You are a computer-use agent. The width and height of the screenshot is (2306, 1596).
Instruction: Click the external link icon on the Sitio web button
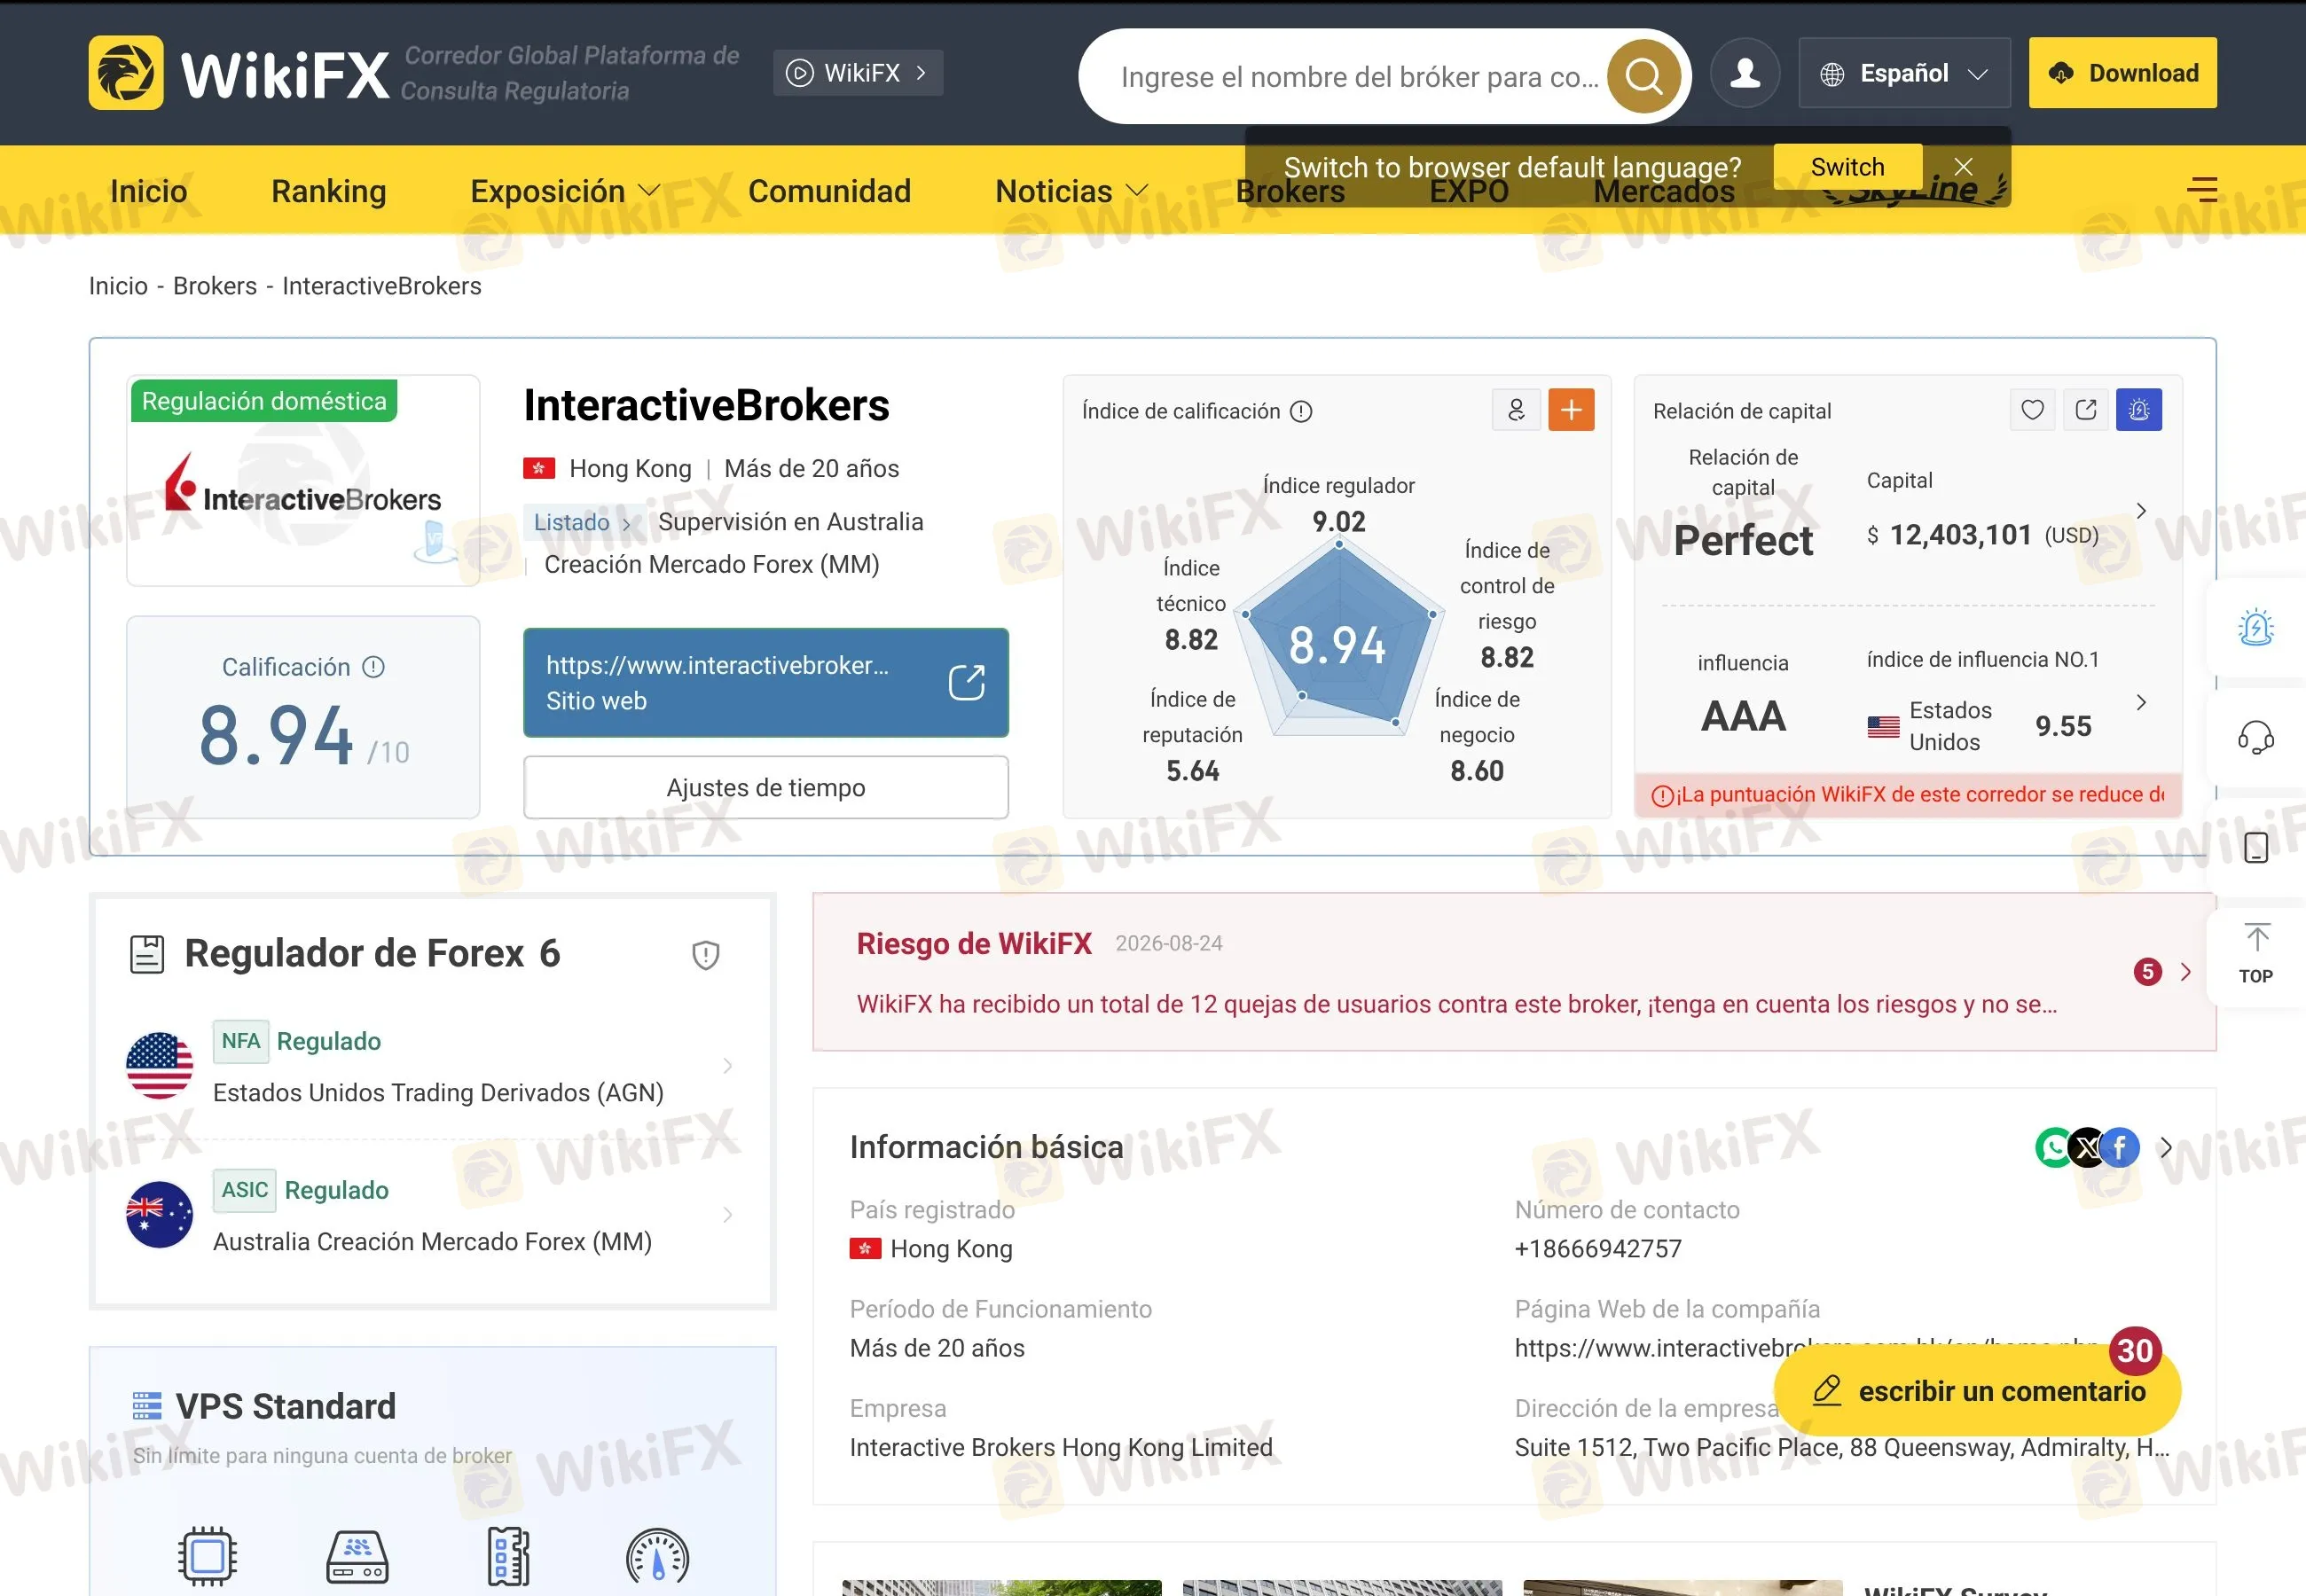(966, 683)
